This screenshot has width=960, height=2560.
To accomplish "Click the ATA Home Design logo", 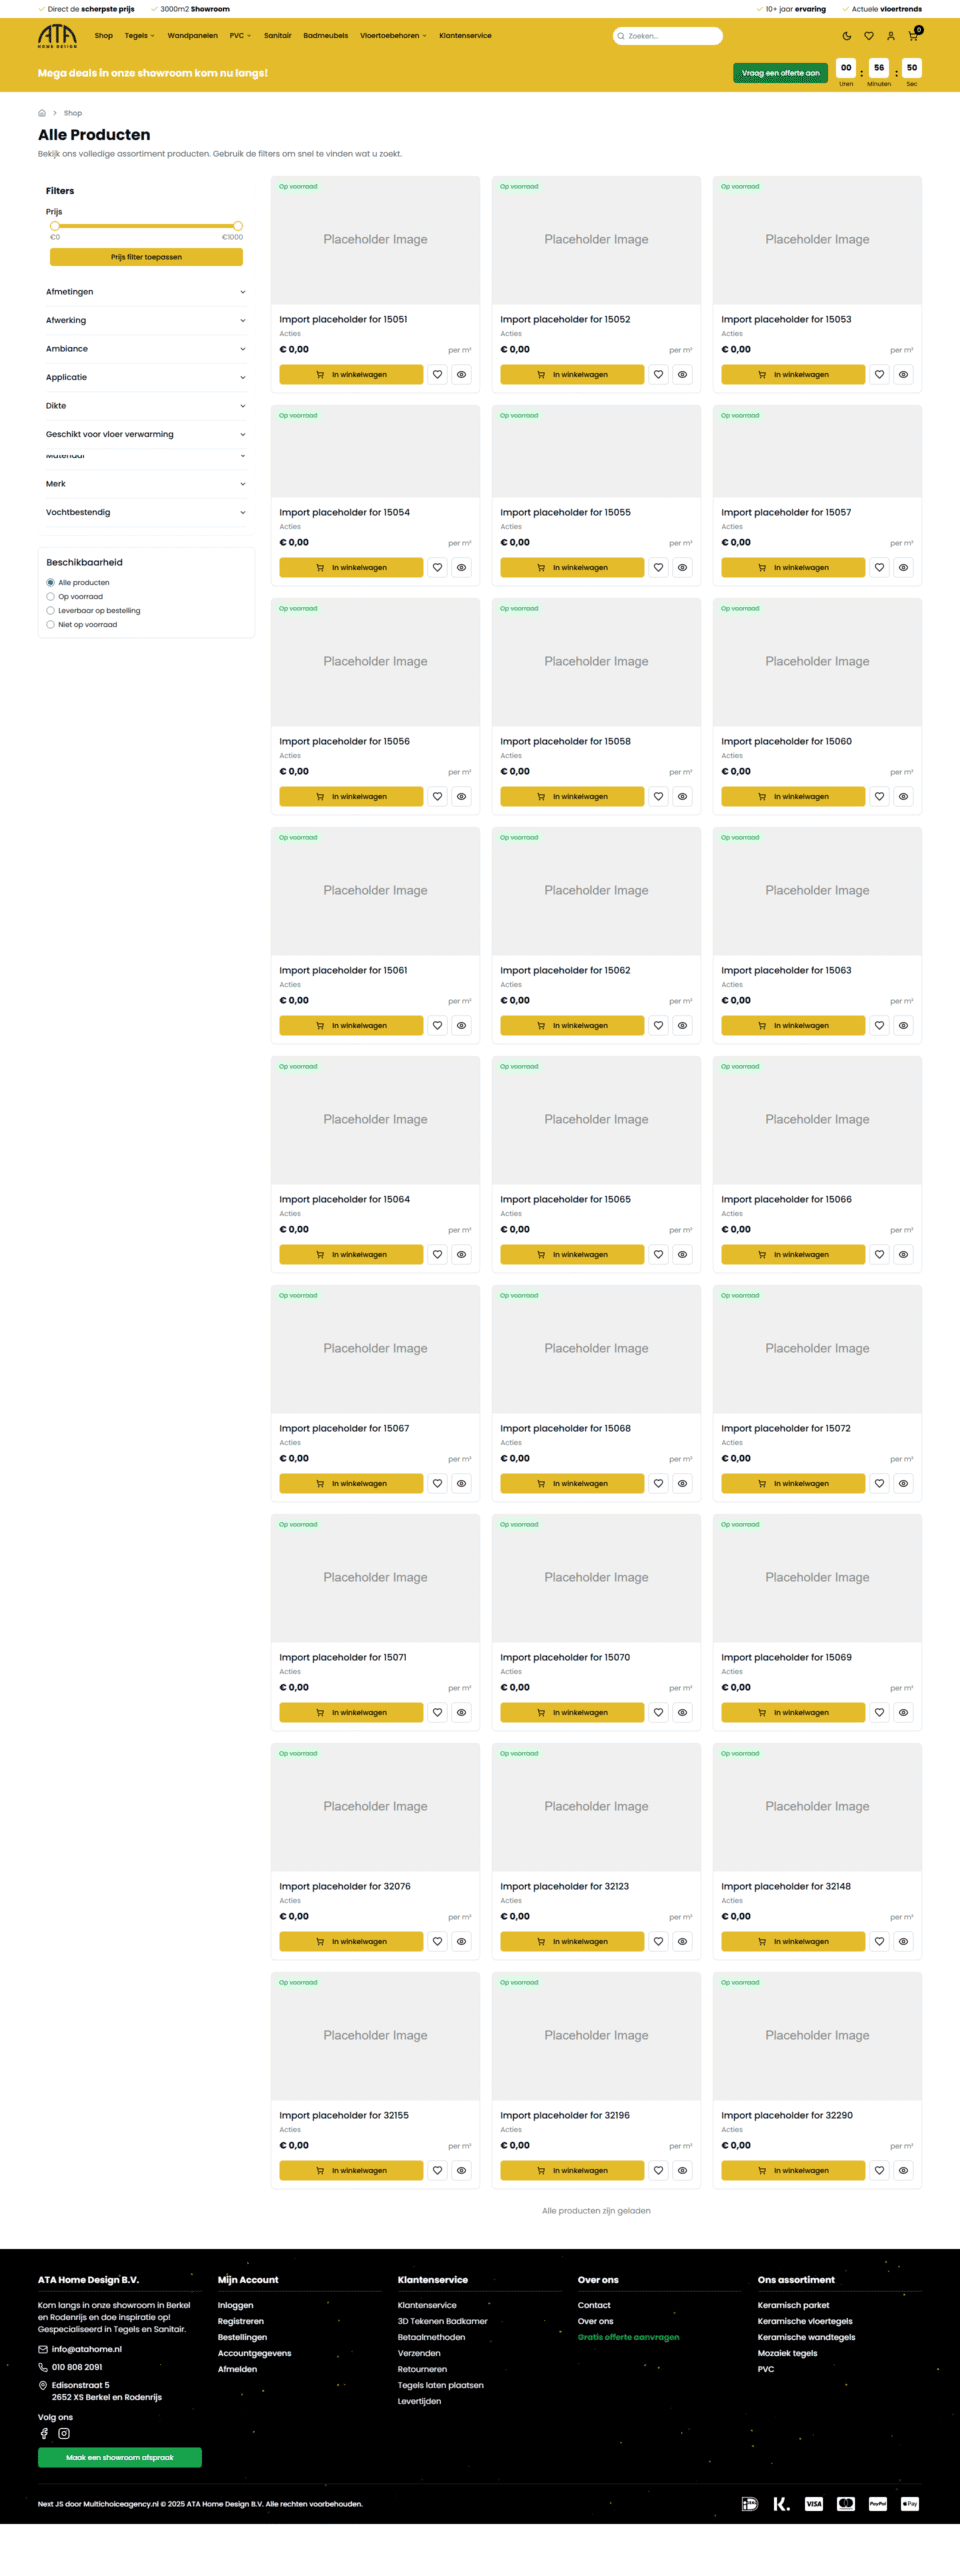I will tap(57, 36).
